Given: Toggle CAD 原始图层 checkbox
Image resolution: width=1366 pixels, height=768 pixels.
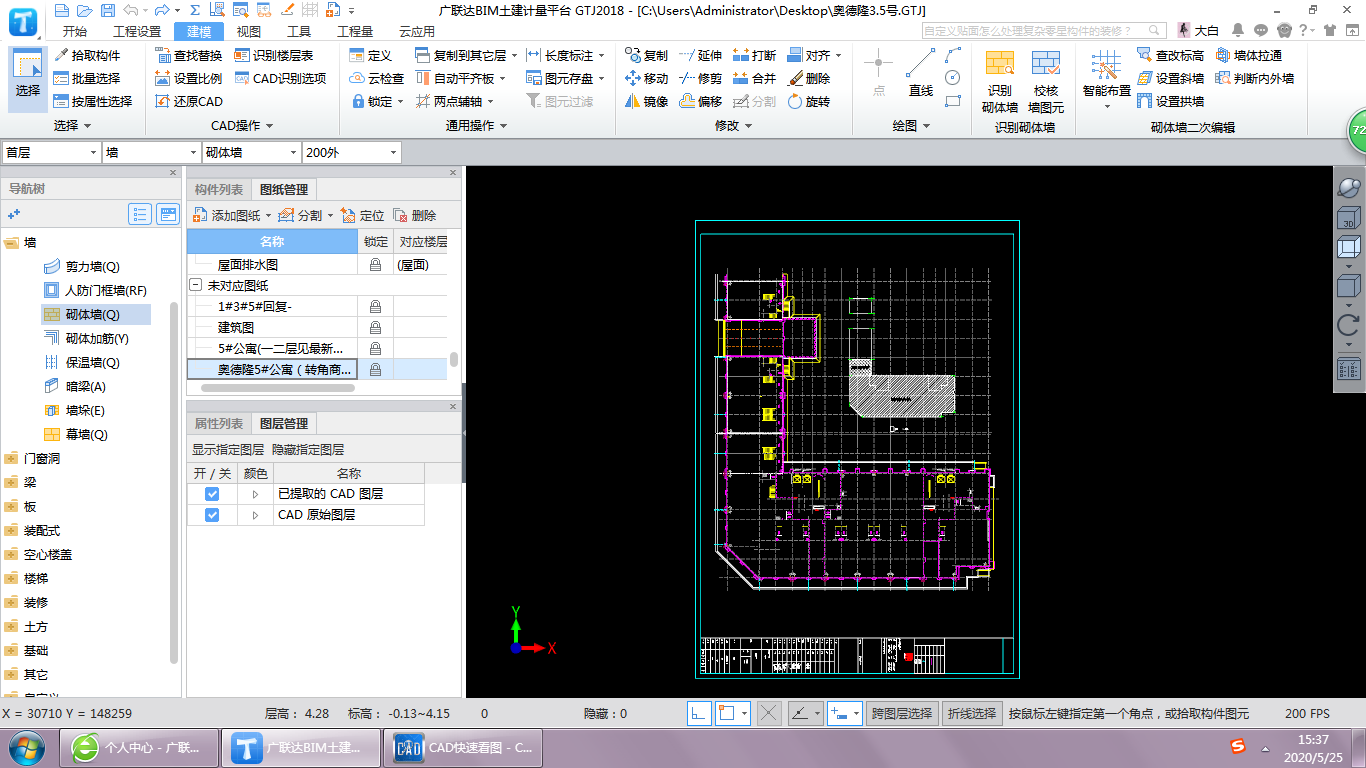Looking at the screenshot, I should [212, 515].
